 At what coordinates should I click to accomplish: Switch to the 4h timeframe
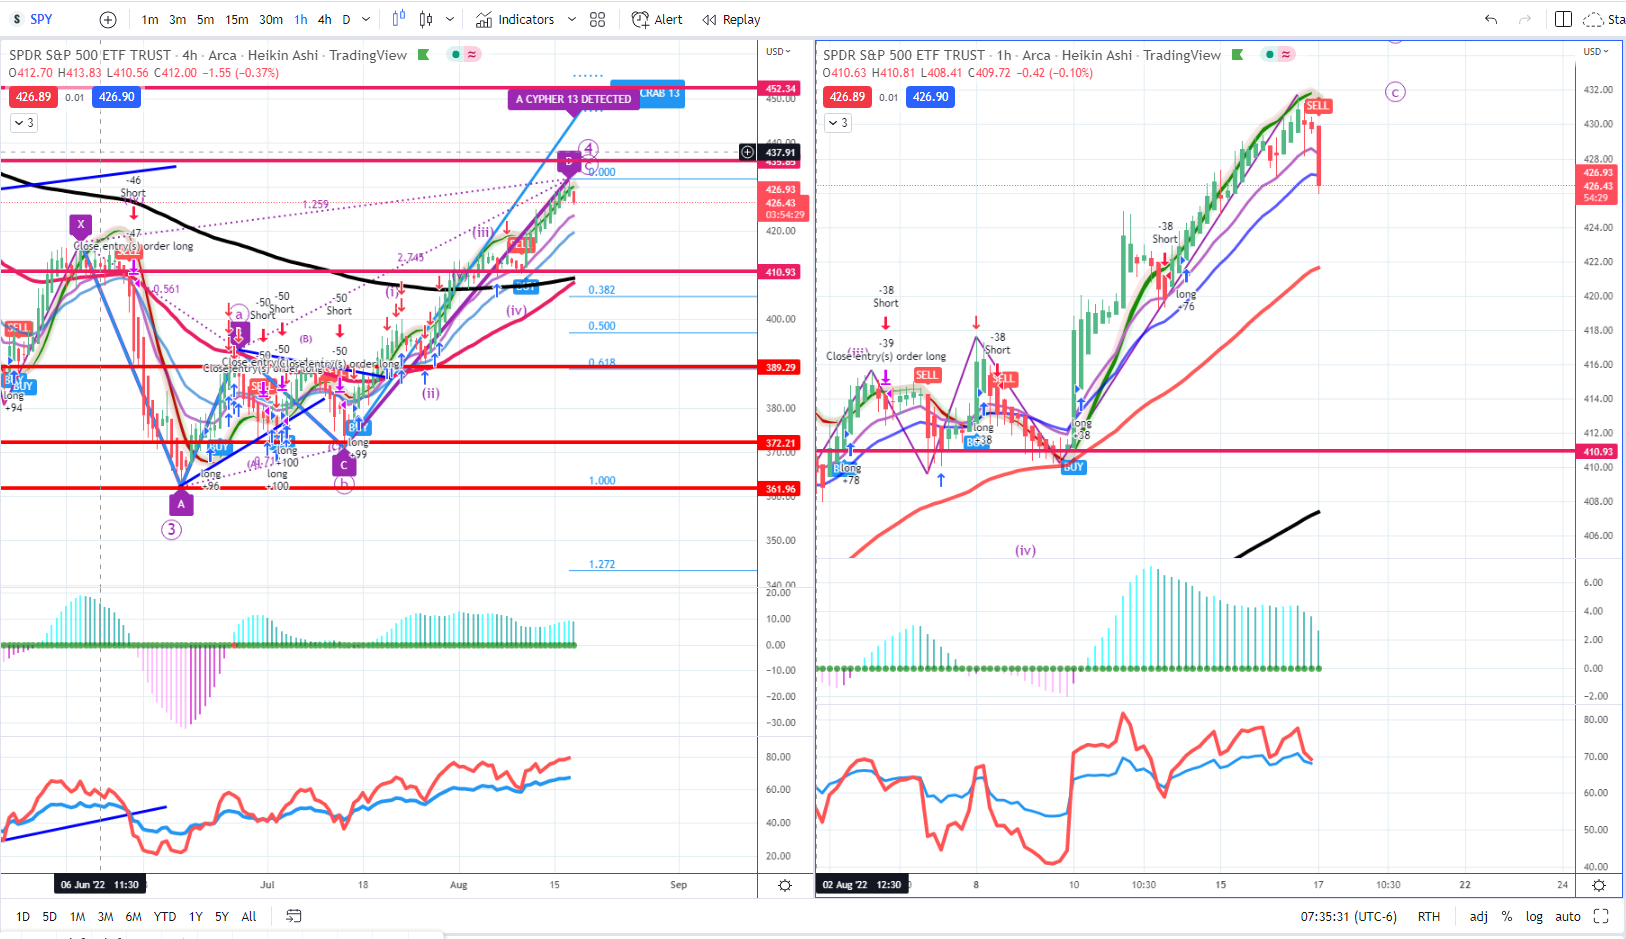325,19
